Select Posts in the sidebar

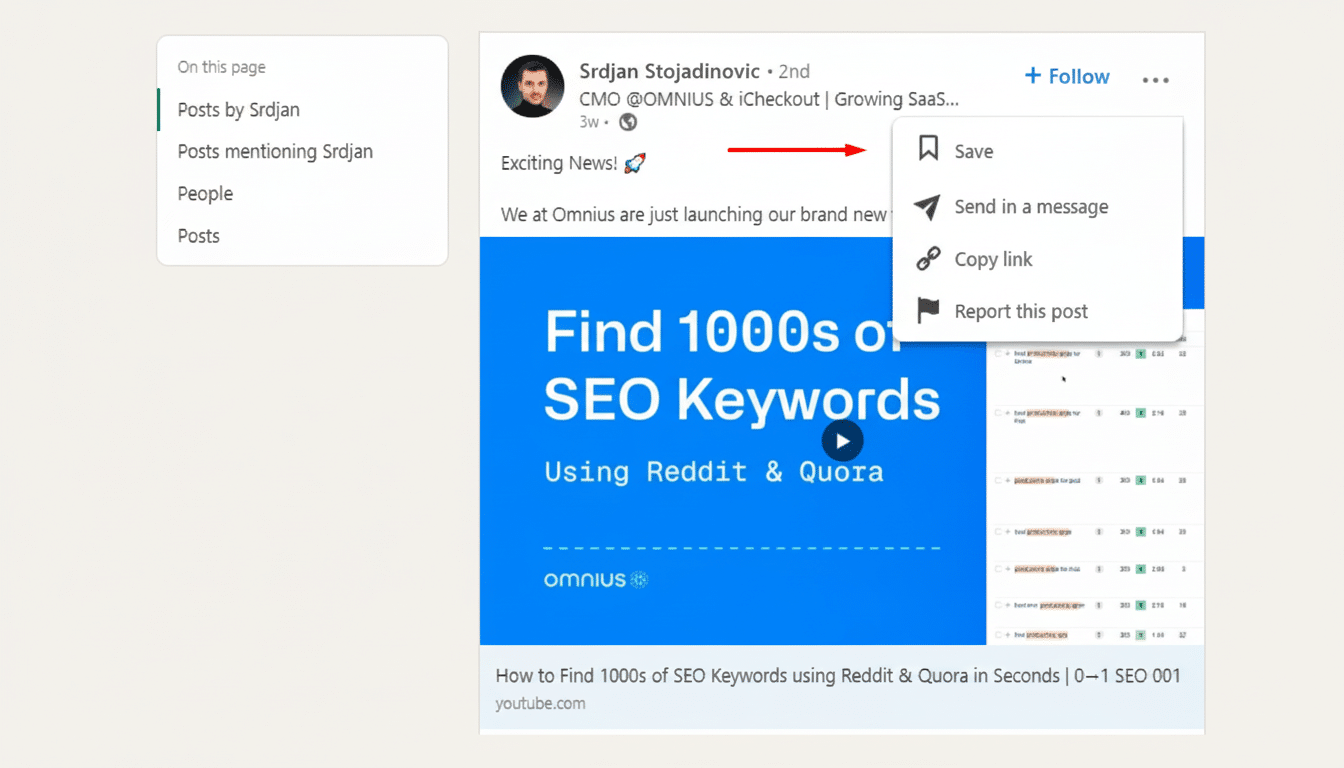[x=198, y=235]
